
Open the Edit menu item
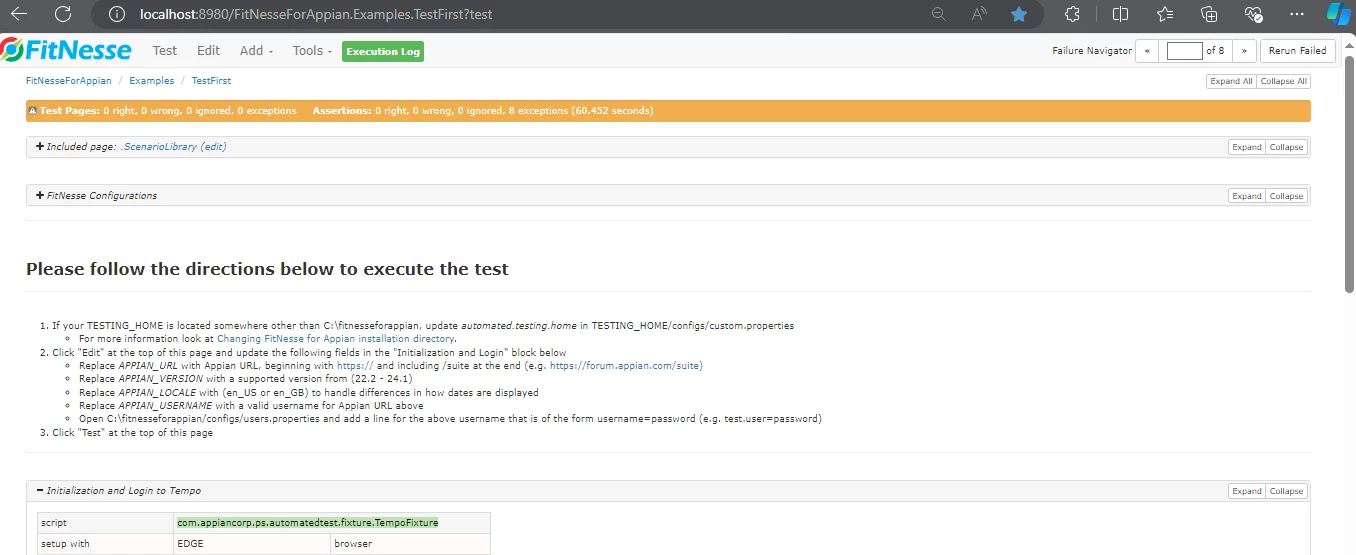pyautogui.click(x=208, y=51)
